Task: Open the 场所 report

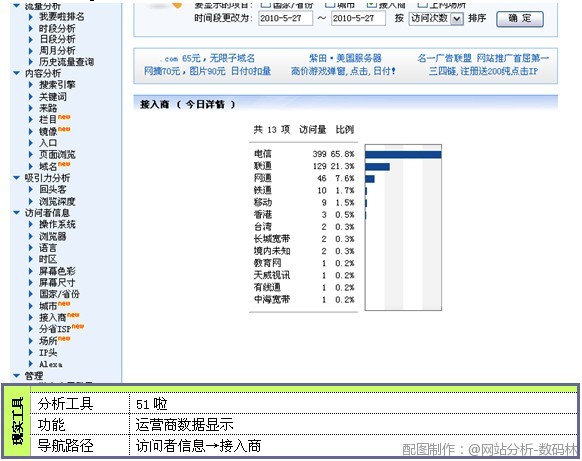Action: (x=48, y=341)
